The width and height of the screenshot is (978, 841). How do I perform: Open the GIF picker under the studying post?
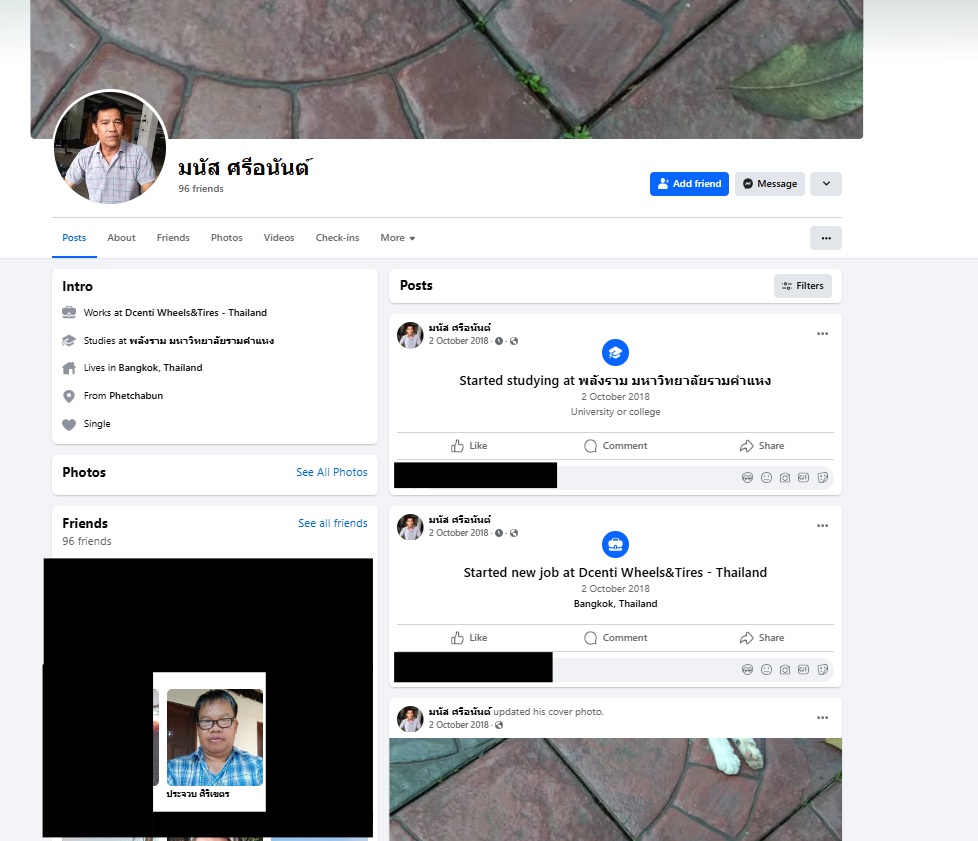(x=804, y=478)
